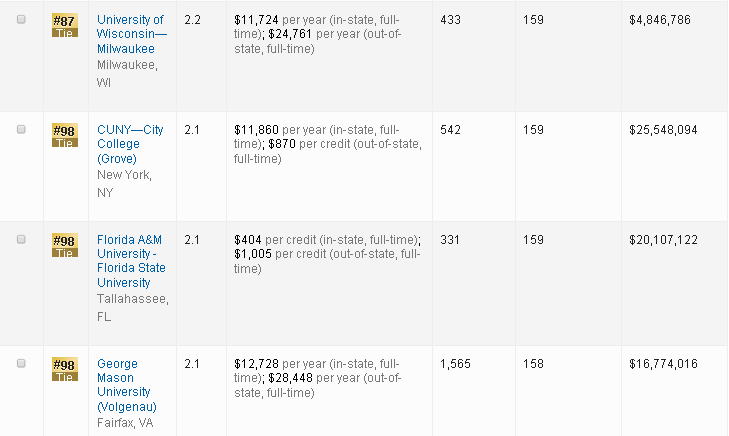The width and height of the screenshot is (729, 436).
Task: Click Florida A&M's #98 Tie rank badge
Action: coord(64,245)
